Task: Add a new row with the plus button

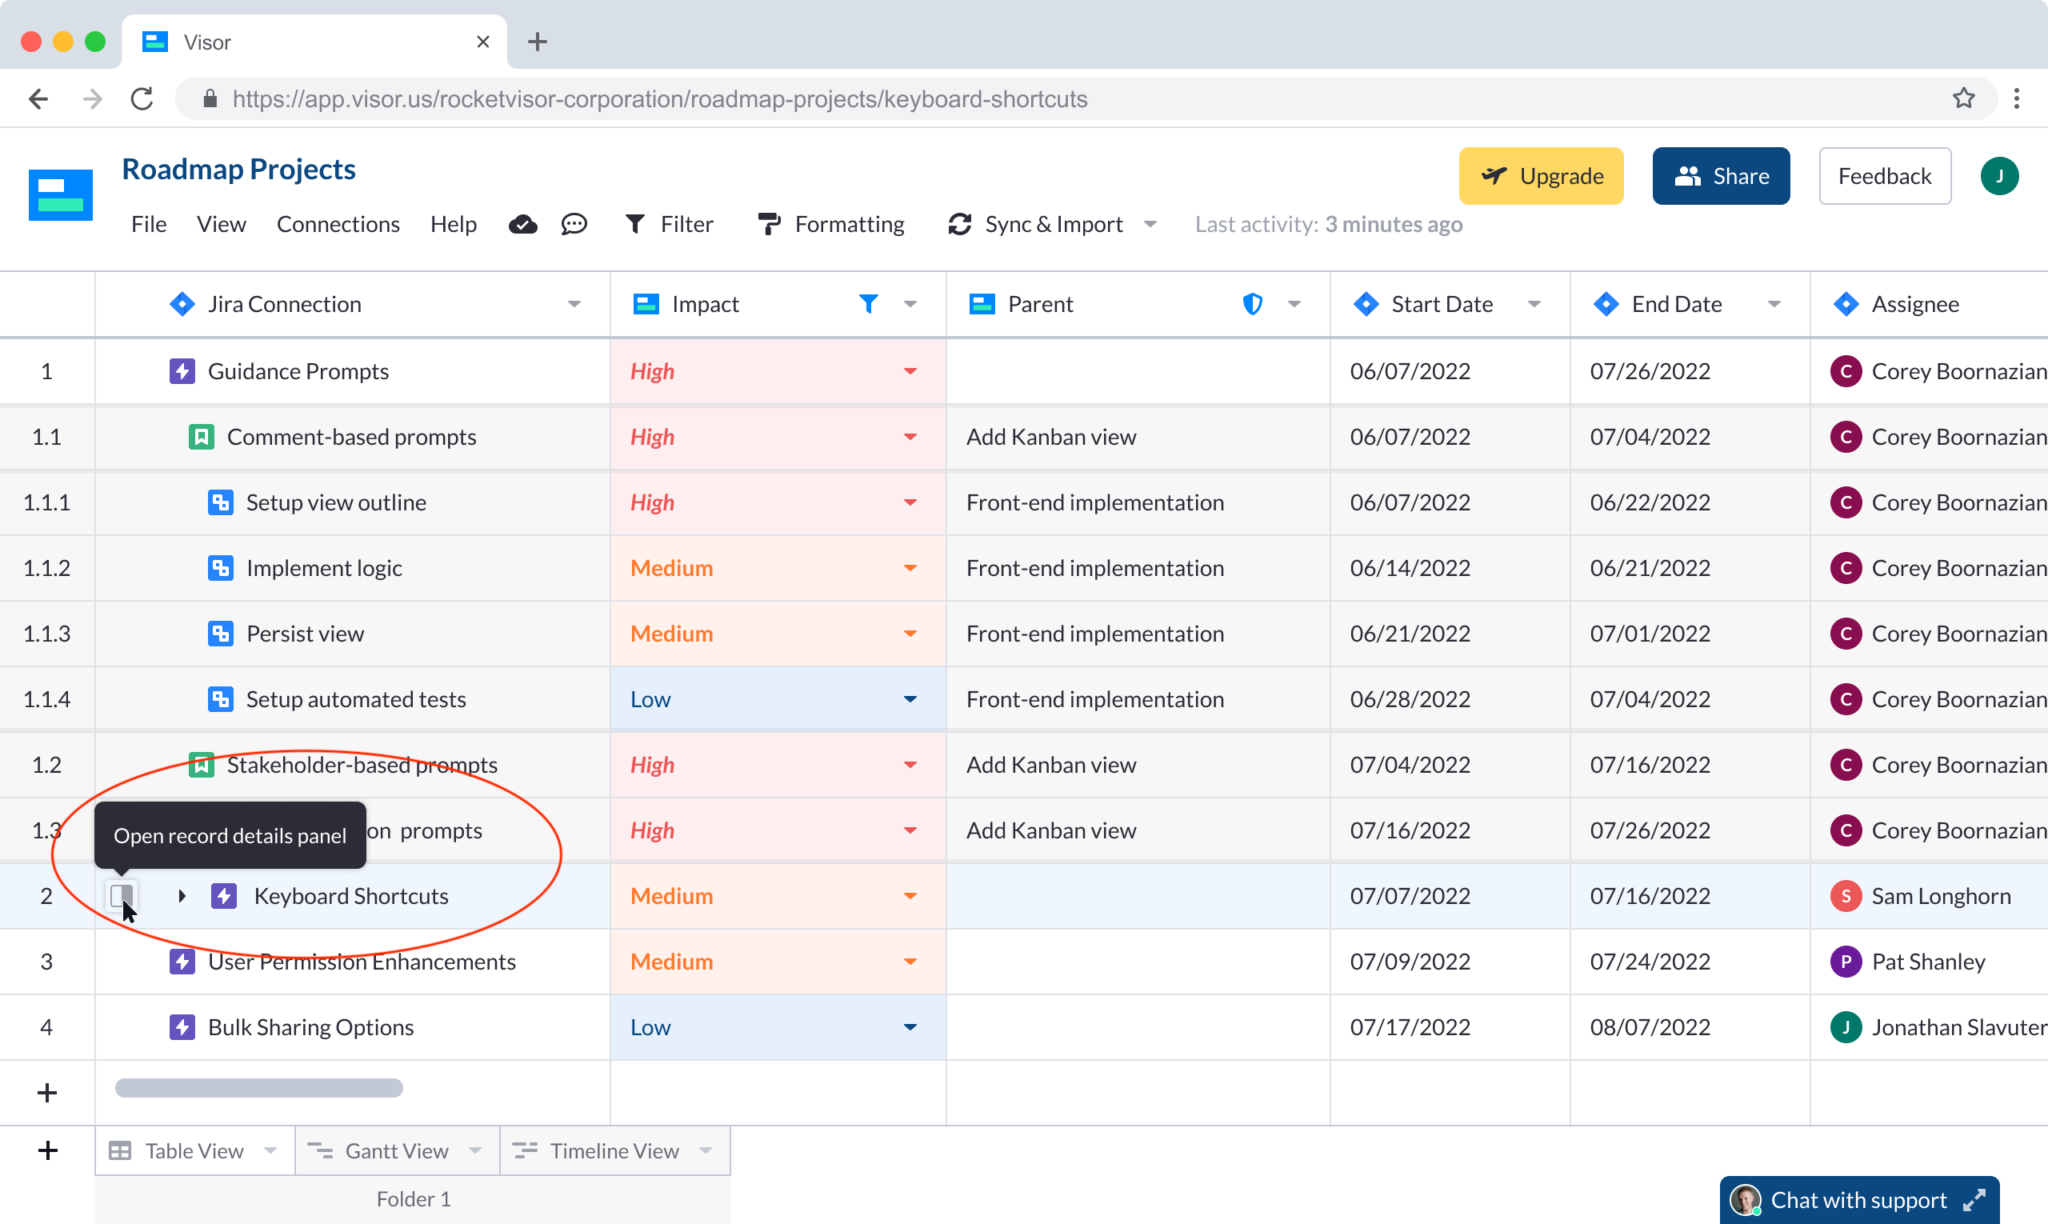Action: pos(47,1092)
